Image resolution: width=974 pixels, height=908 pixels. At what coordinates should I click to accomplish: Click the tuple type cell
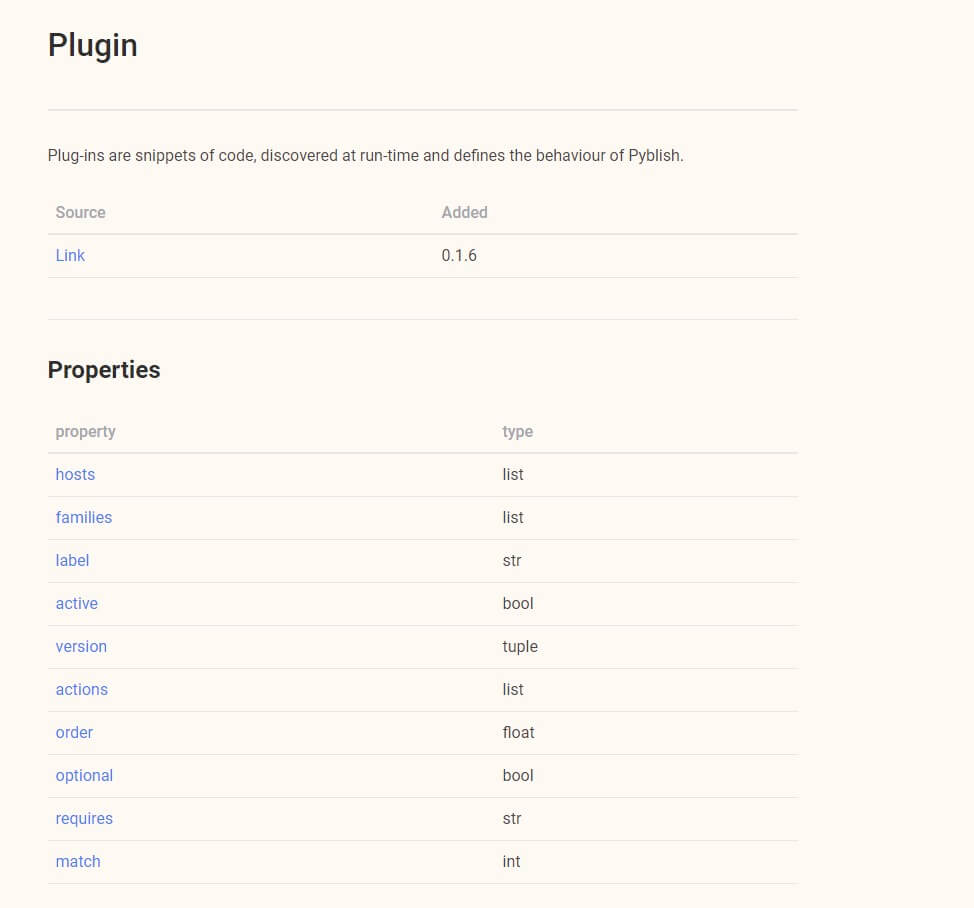[520, 647]
